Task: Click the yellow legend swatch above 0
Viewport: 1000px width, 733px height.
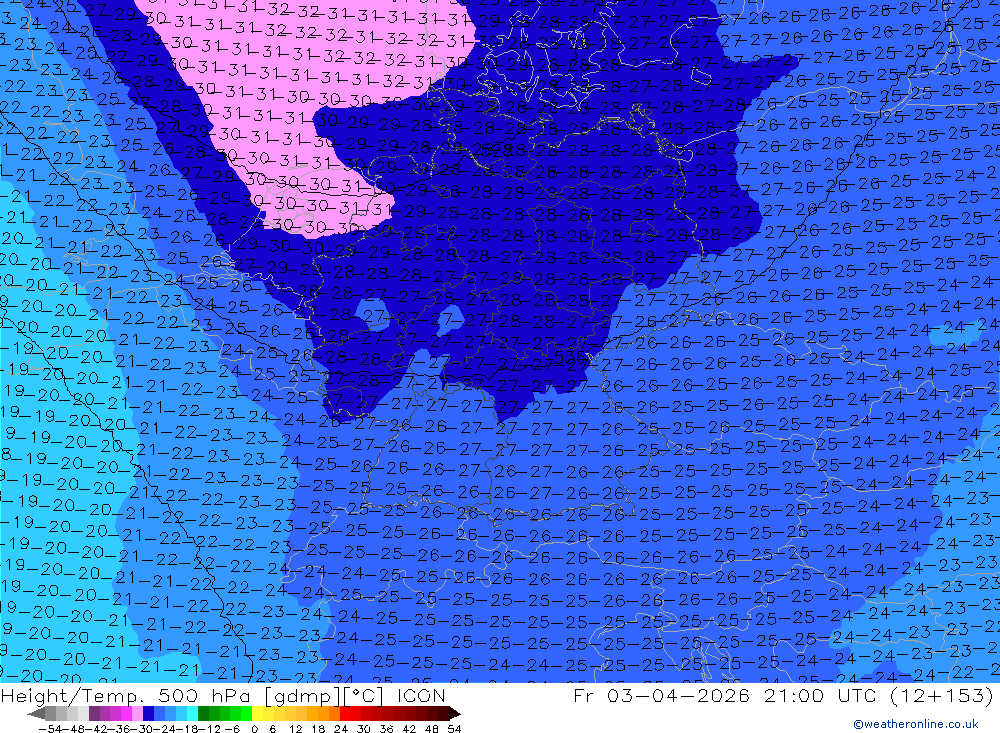Action: click(258, 713)
